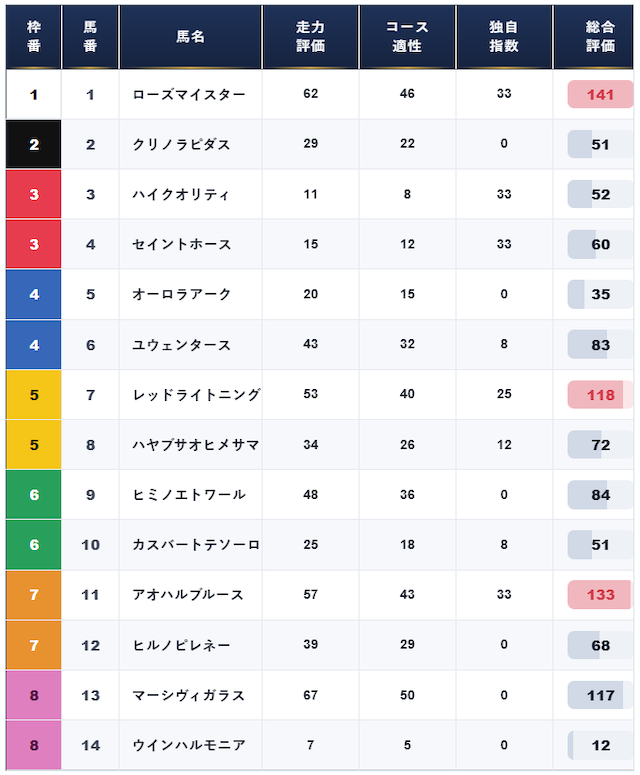Click the 走力評価 value 67
The image size is (640, 775).
click(310, 695)
